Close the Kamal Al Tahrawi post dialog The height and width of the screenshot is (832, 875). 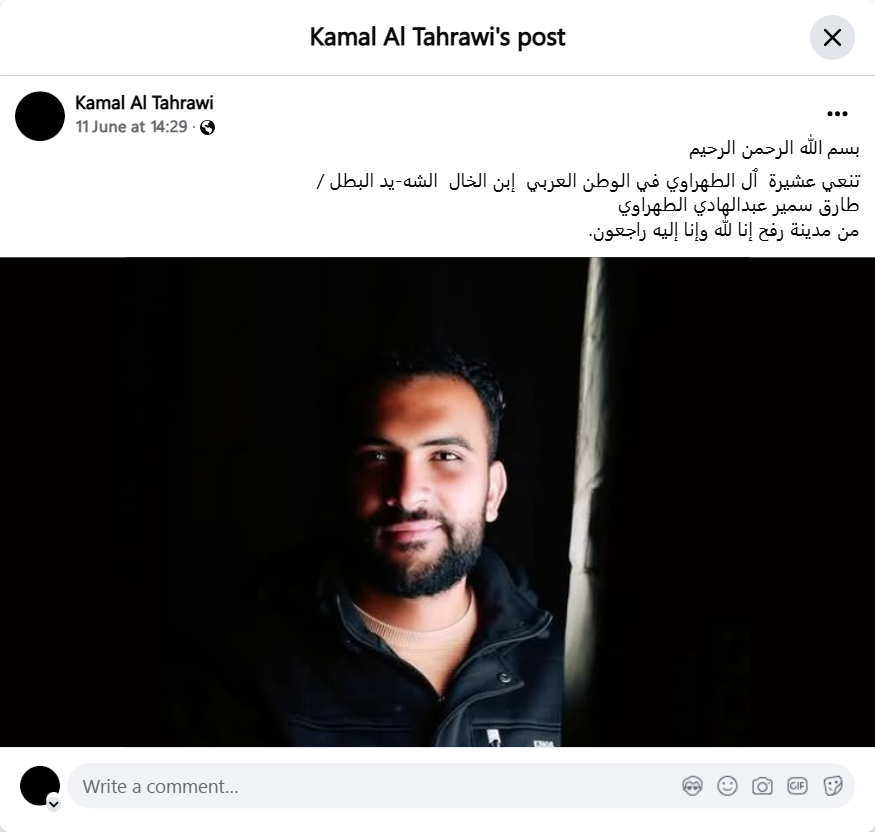click(x=832, y=38)
